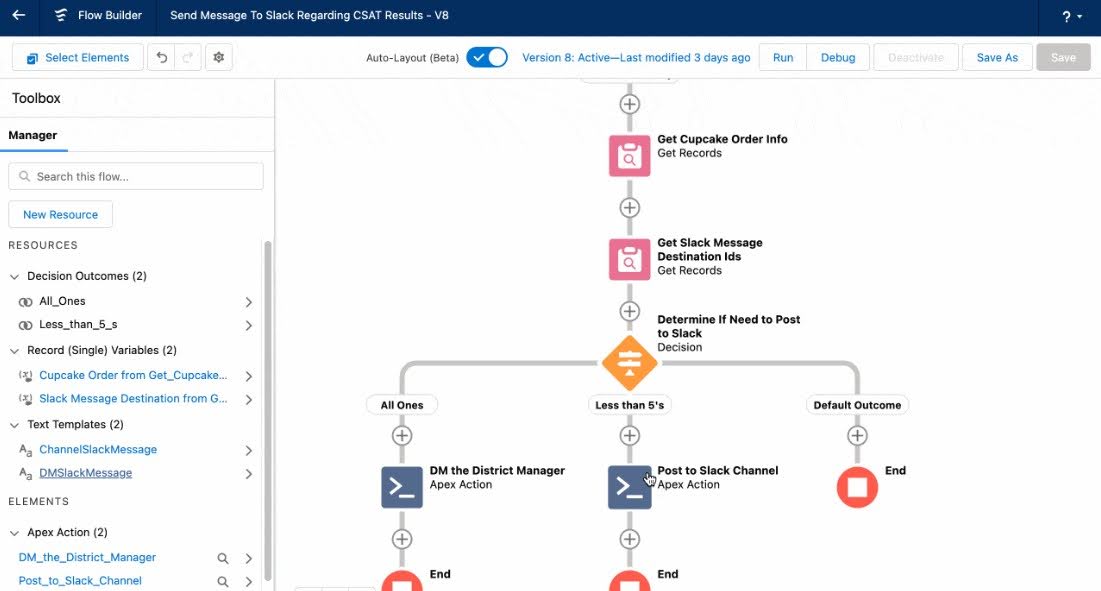
Task: Collapse the Decision Outcomes section
Action: [x=14, y=277]
